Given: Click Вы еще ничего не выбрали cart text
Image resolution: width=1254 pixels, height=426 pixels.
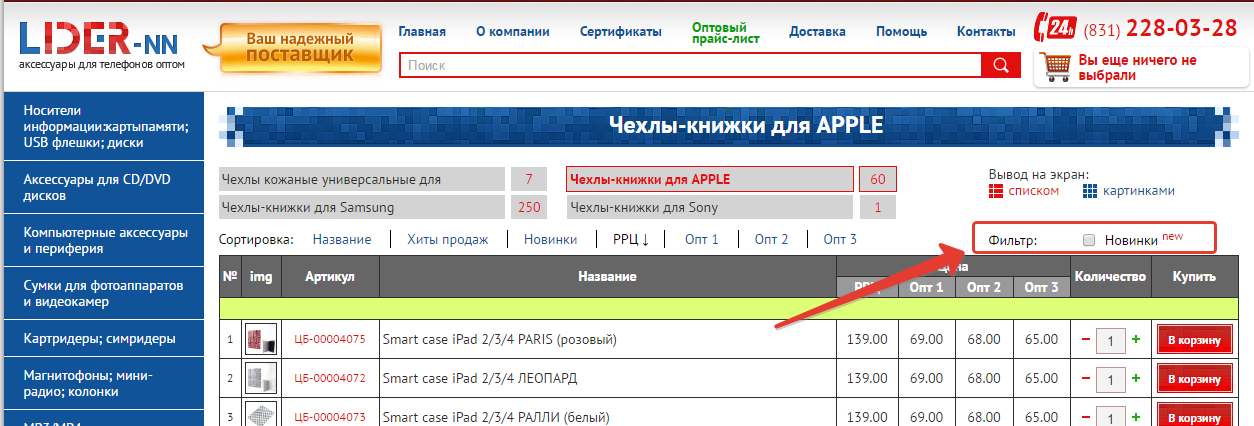Looking at the screenshot, I should click(x=1137, y=67).
